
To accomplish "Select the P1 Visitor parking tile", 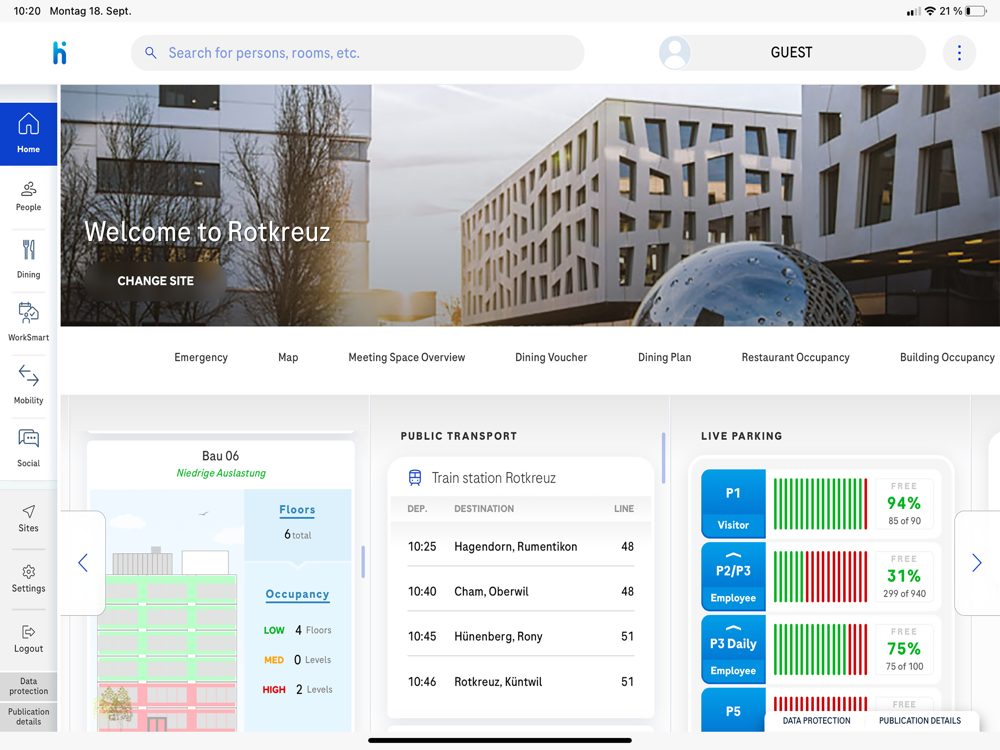I will (733, 504).
